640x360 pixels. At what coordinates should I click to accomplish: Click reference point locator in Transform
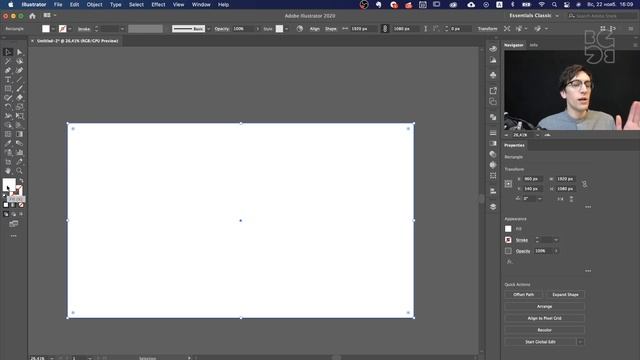(x=508, y=184)
